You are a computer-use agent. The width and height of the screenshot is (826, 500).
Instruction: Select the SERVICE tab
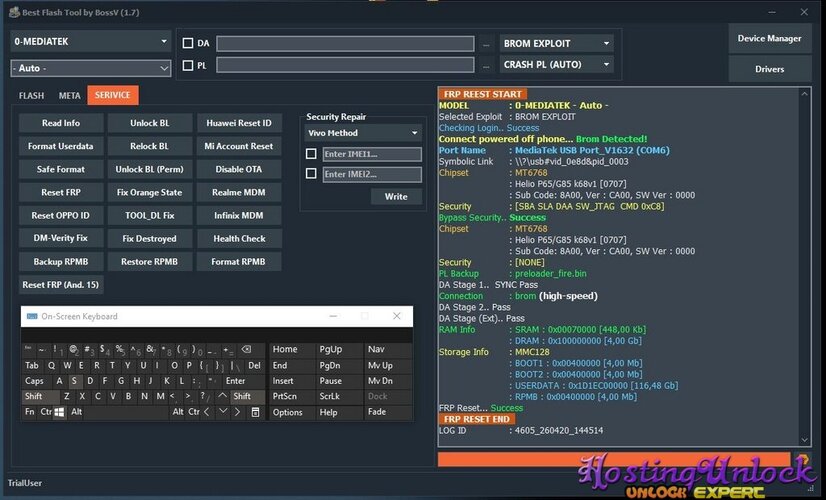click(x=113, y=95)
